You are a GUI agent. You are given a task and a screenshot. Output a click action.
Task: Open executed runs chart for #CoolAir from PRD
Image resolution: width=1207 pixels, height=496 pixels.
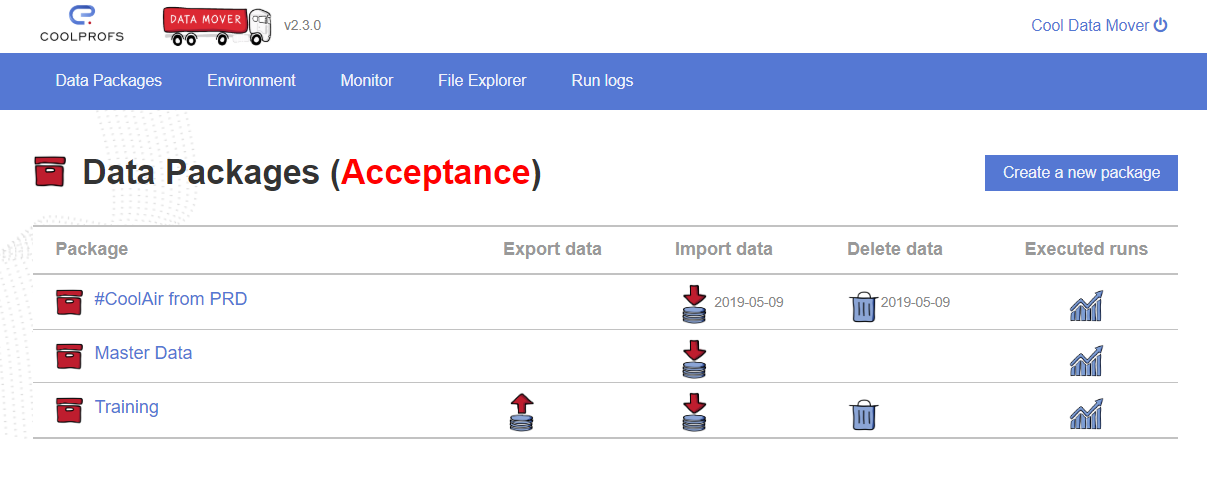(1086, 305)
